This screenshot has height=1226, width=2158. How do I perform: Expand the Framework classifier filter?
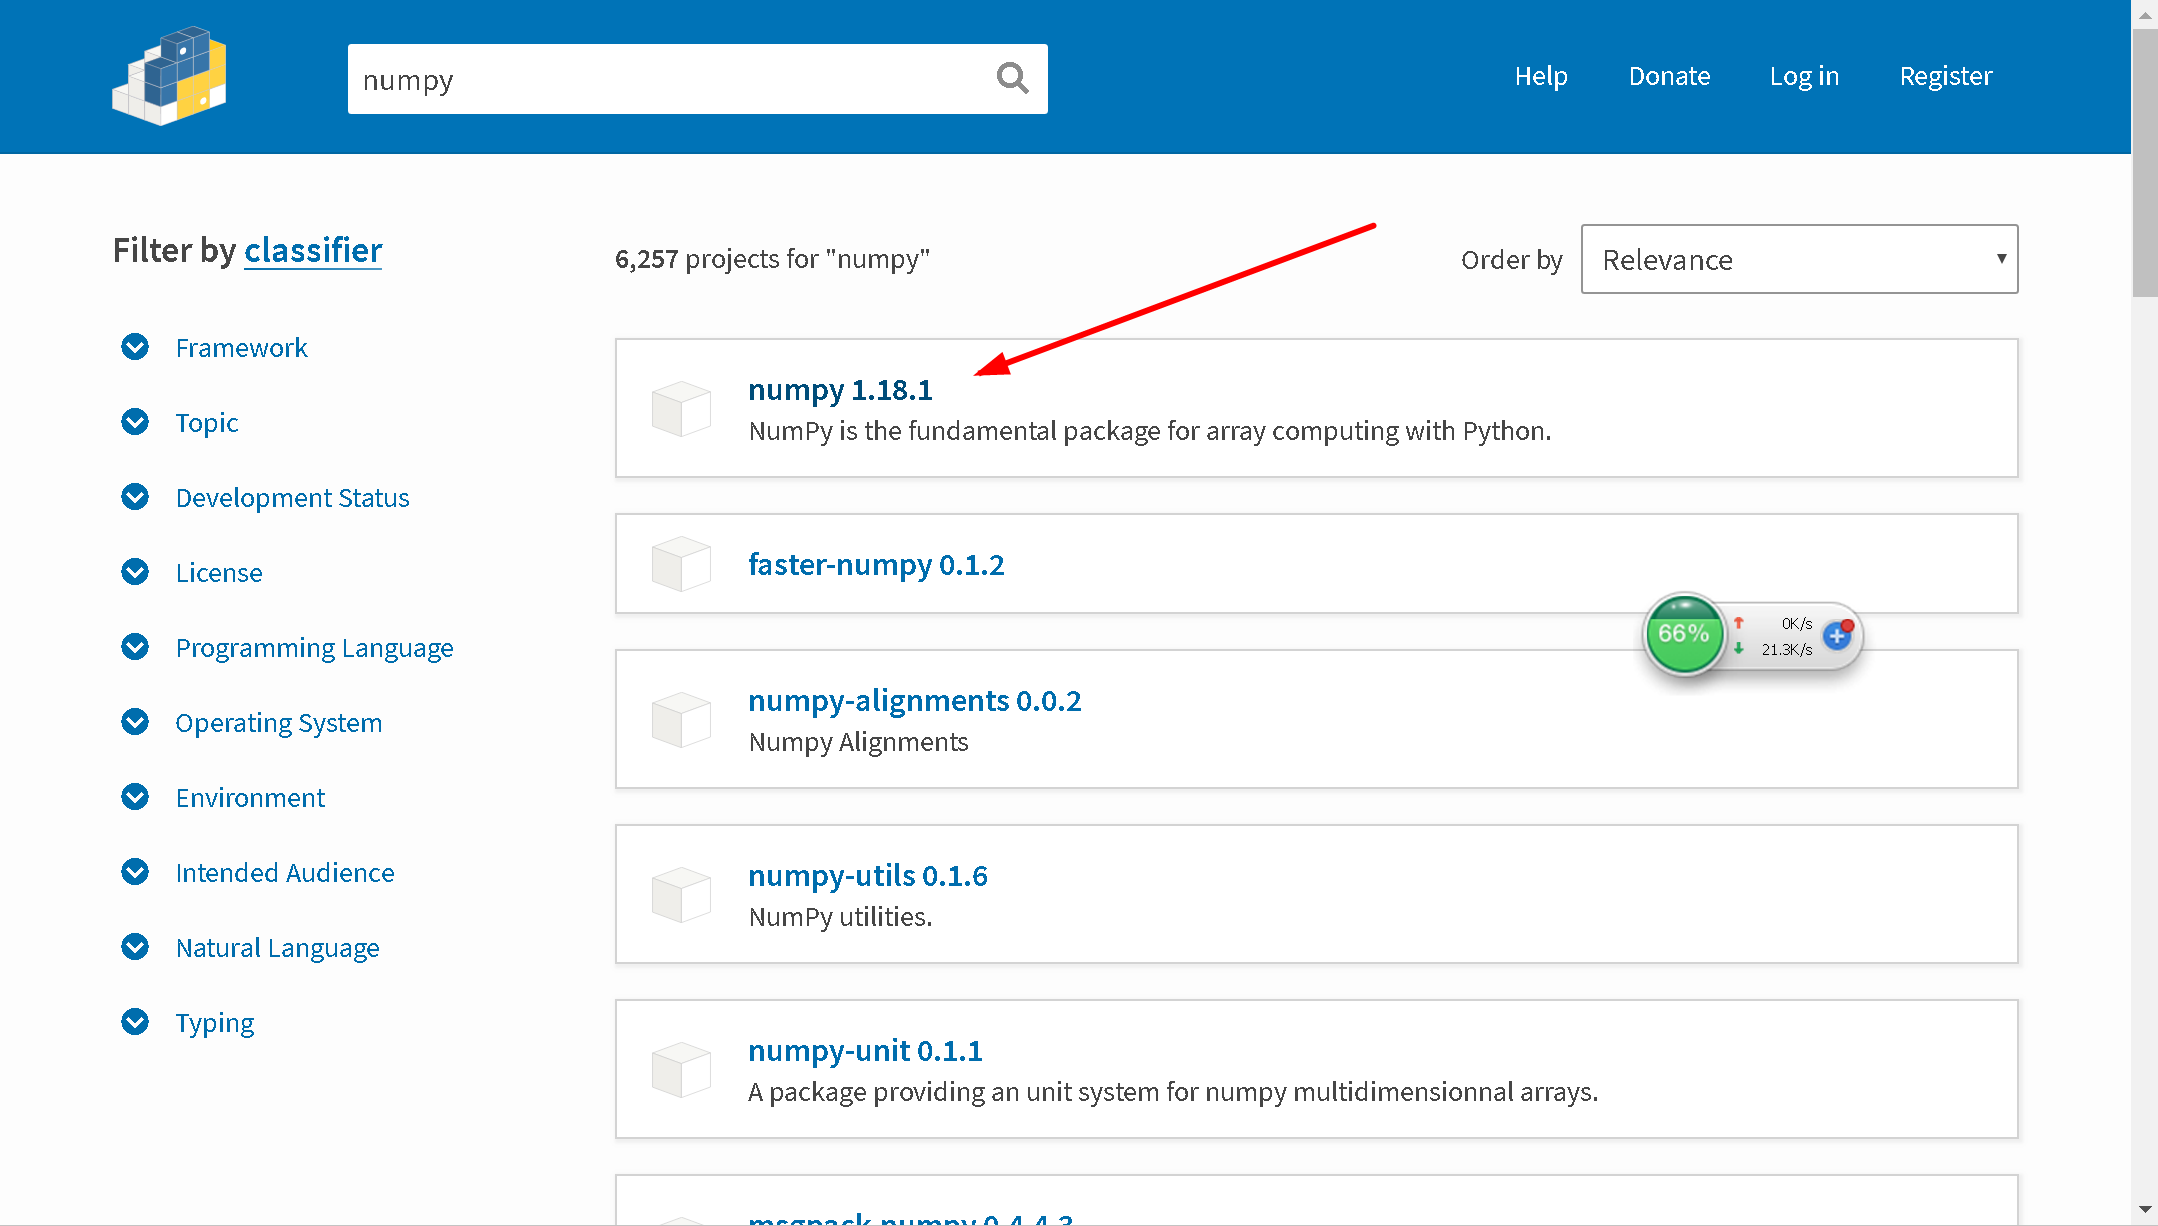coord(241,348)
